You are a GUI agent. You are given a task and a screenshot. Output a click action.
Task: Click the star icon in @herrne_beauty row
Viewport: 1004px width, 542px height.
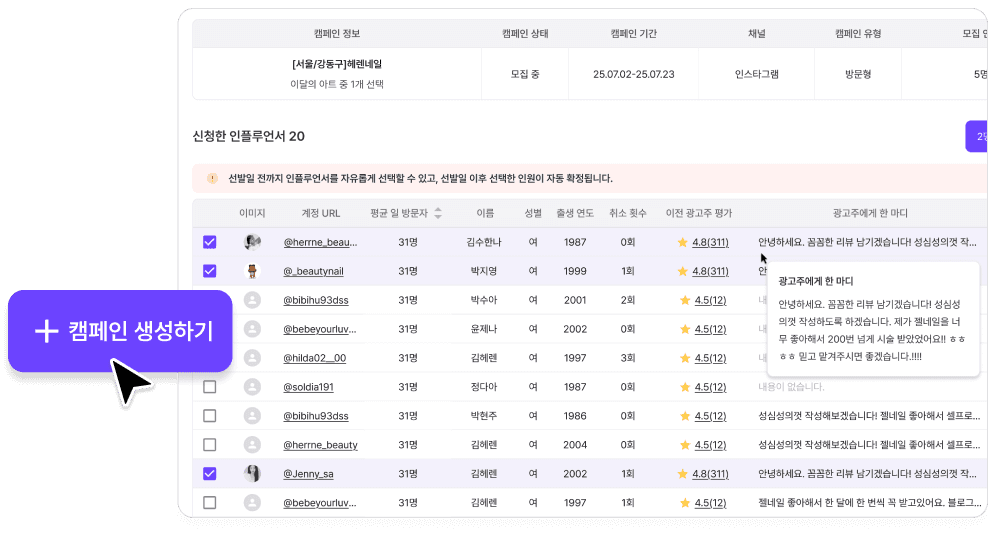point(685,445)
